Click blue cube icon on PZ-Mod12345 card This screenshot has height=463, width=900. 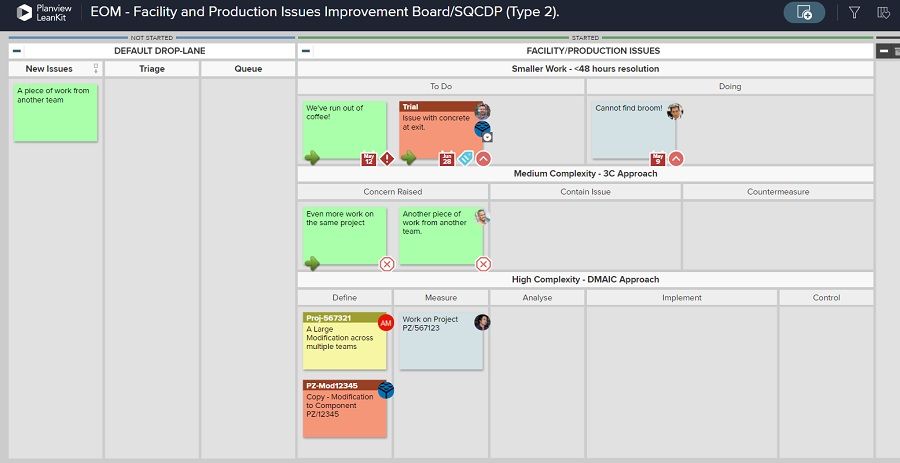tap(386, 390)
